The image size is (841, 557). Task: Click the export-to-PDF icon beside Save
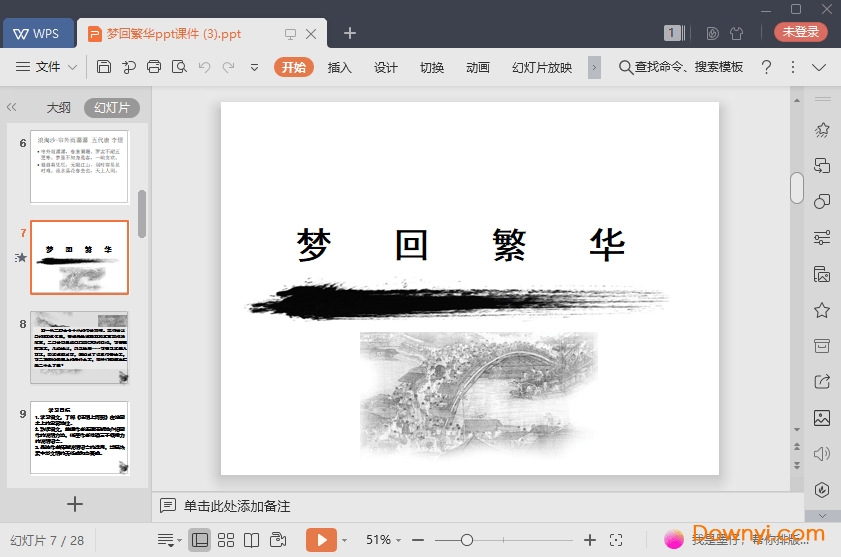129,67
